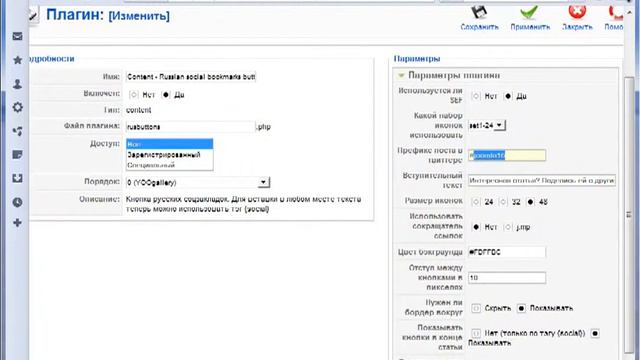
Task: Set Включен (Enabled) to Да
Action: (165, 95)
